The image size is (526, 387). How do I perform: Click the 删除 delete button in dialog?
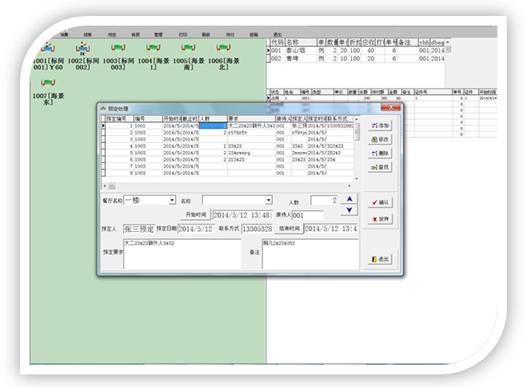click(x=380, y=153)
